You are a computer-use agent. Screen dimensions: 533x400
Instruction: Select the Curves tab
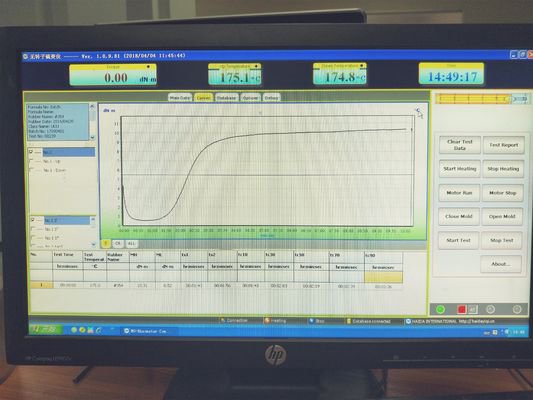(203, 98)
